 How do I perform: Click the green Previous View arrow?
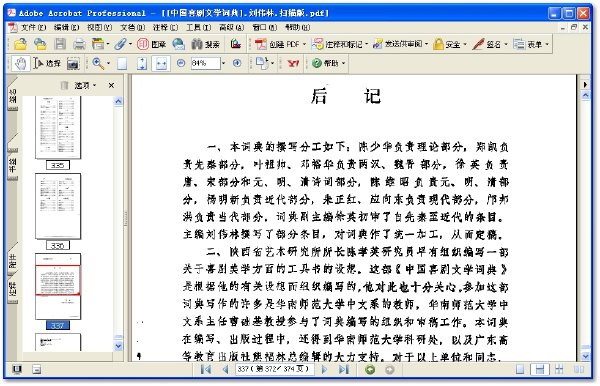tap(370, 370)
